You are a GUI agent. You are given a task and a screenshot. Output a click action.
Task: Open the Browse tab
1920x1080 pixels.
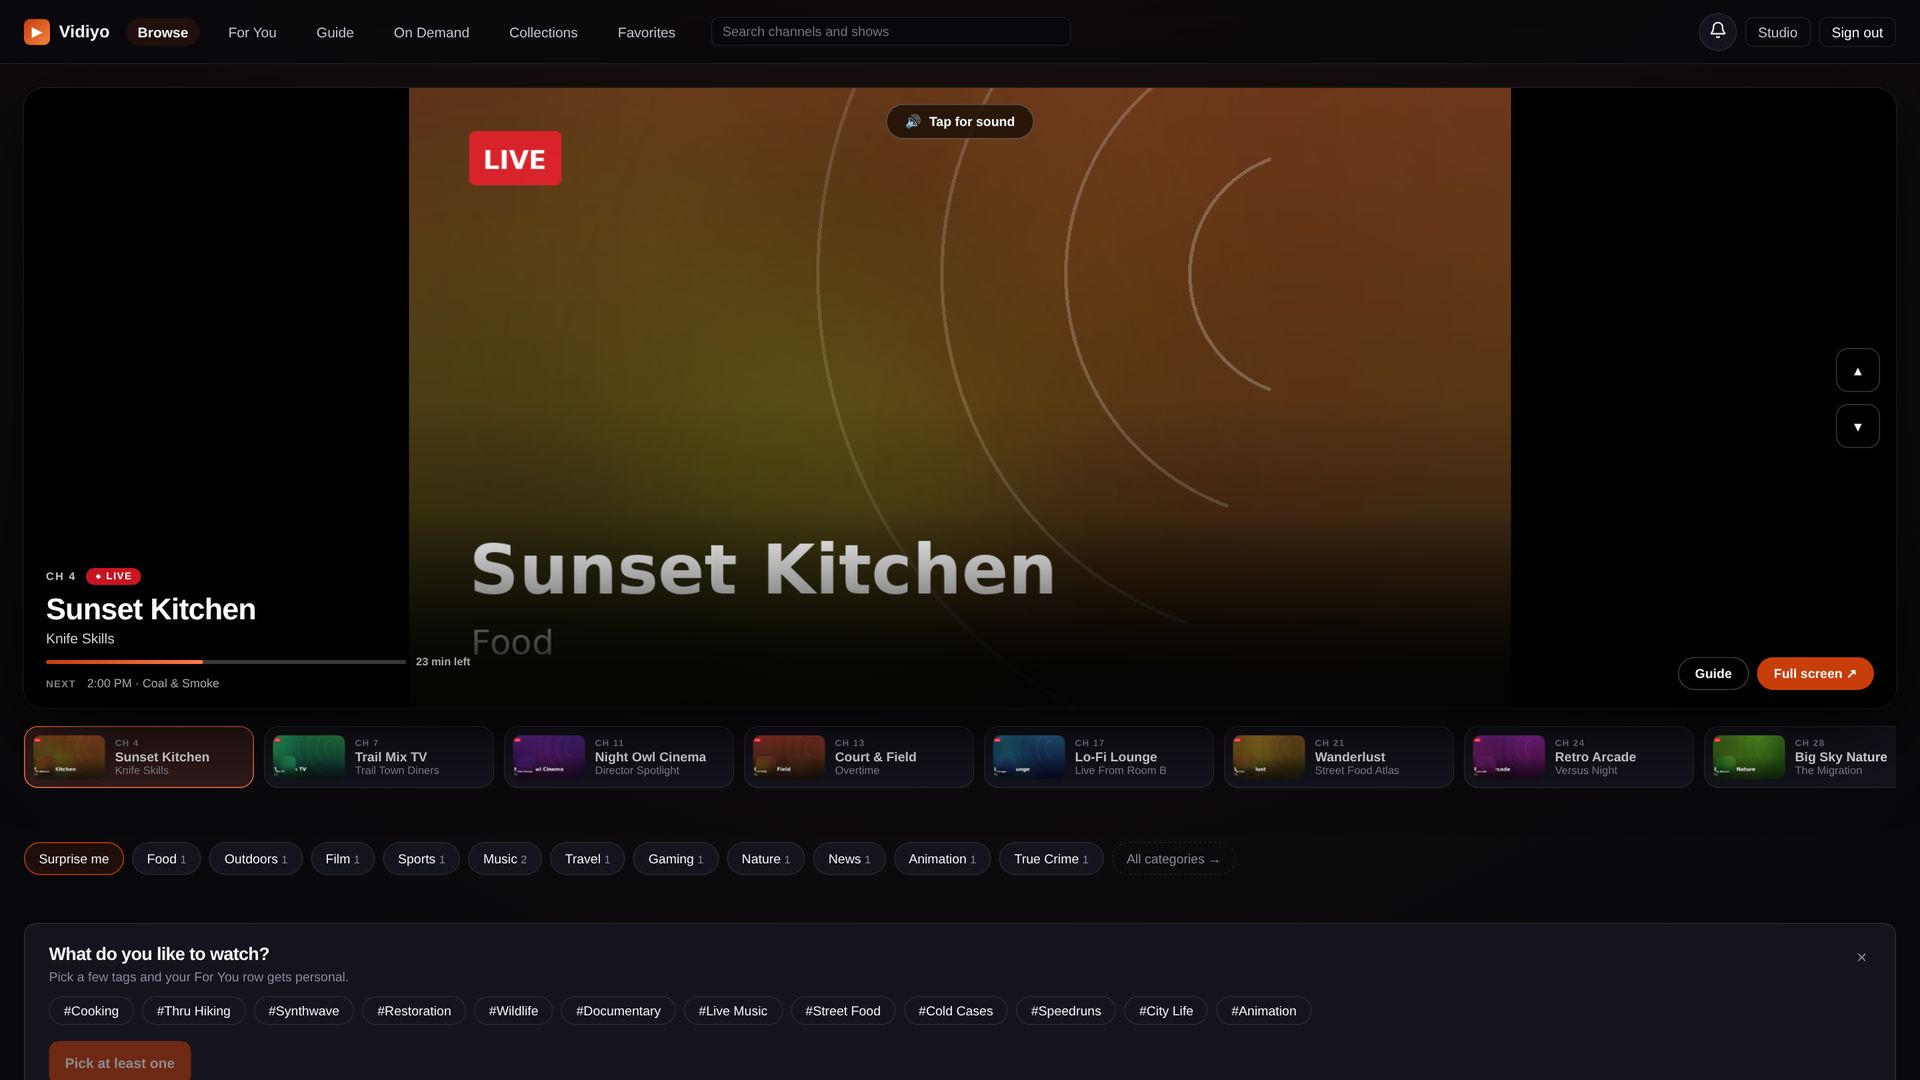tap(163, 32)
